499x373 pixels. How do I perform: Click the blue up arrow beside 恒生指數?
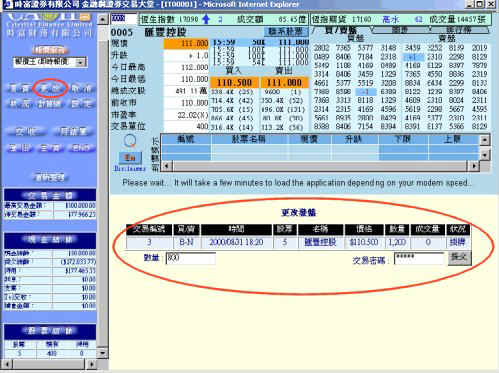coord(206,19)
